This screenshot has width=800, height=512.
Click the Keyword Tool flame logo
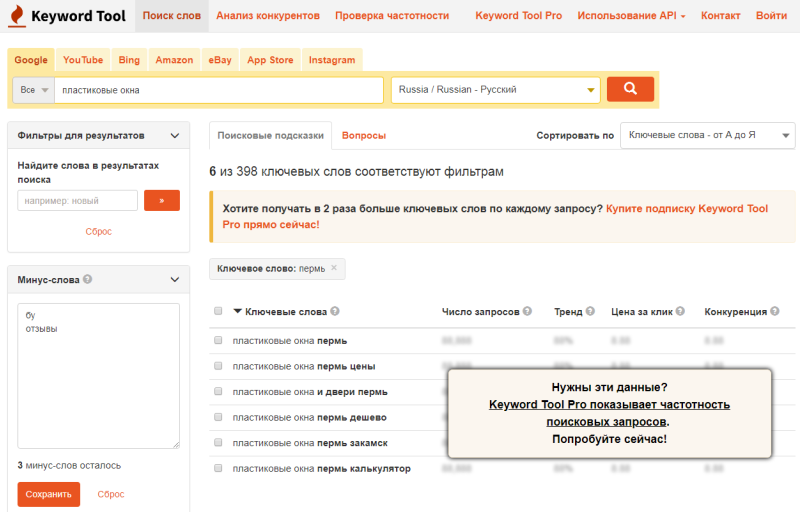pyautogui.click(x=18, y=16)
